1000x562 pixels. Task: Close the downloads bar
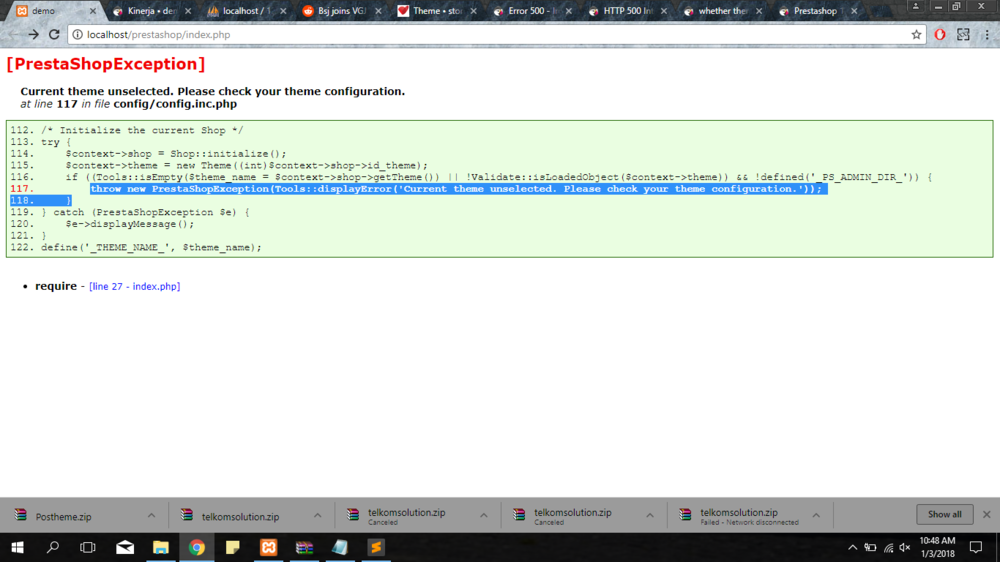987,514
